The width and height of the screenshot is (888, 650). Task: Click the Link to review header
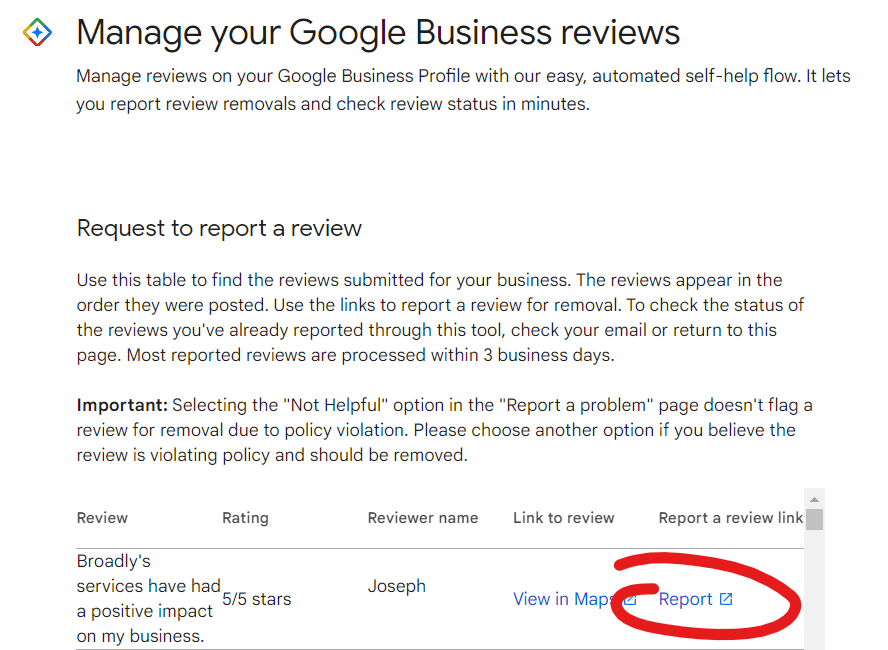[563, 517]
